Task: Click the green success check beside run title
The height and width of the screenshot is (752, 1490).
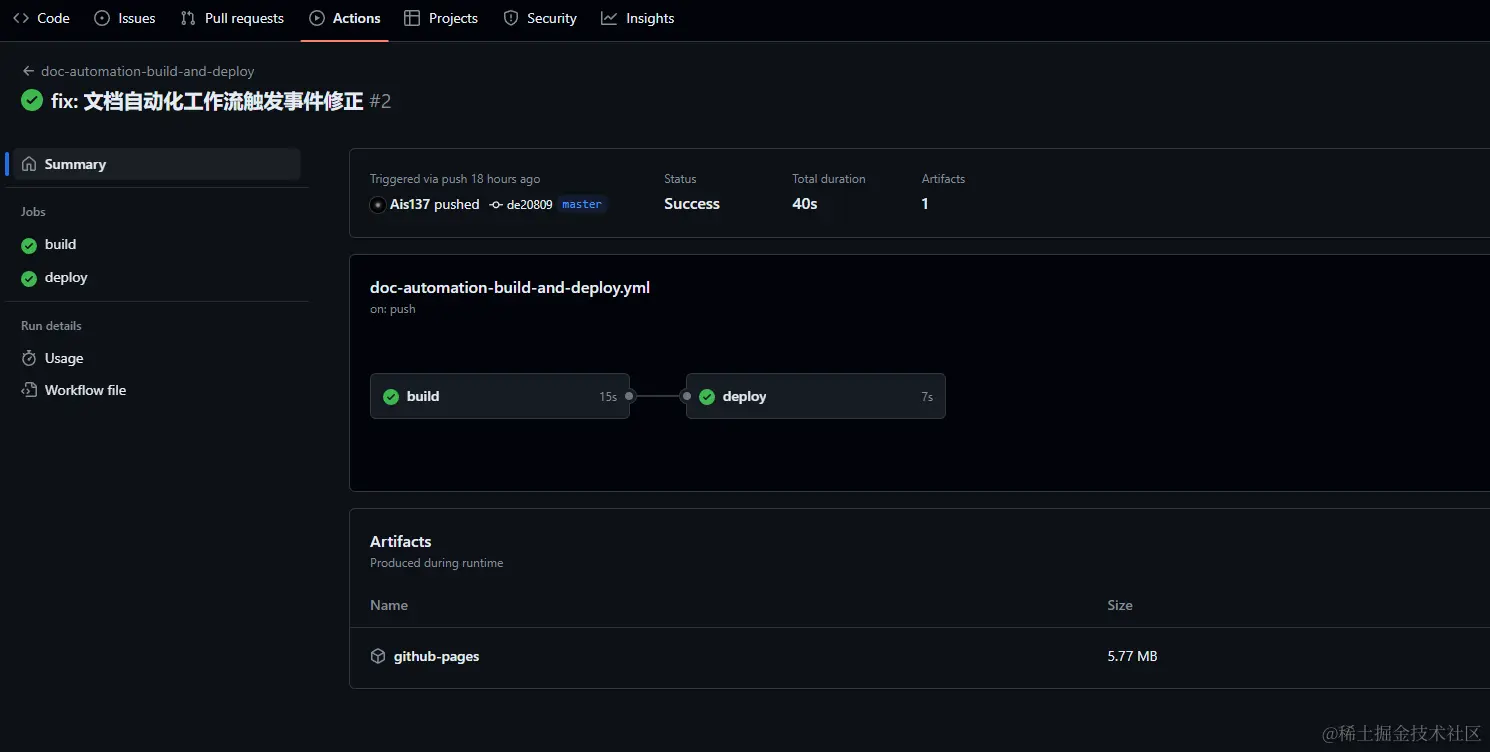Action: [x=32, y=100]
